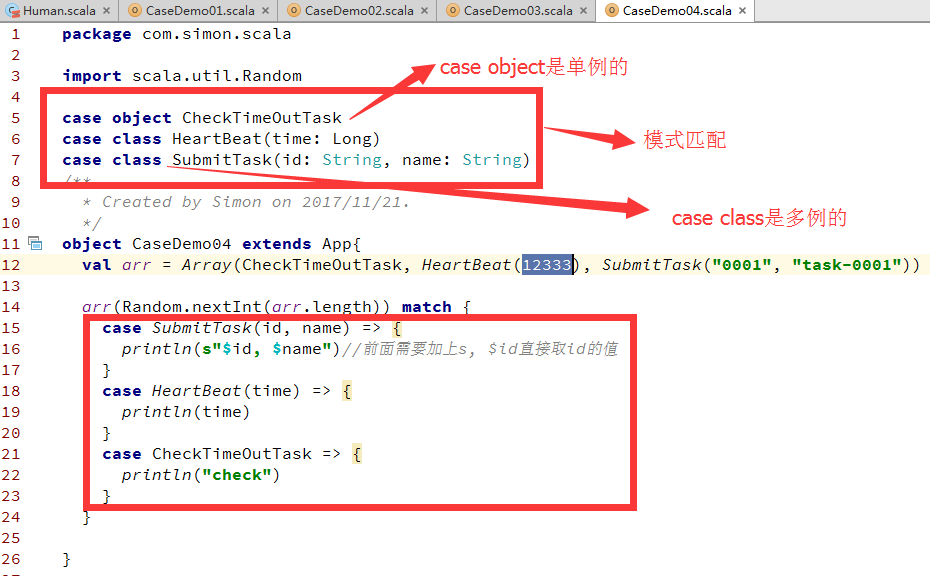Image resolution: width=930 pixels, height=576 pixels.
Task: Click the extends keyword on line 11
Action: tap(276, 244)
